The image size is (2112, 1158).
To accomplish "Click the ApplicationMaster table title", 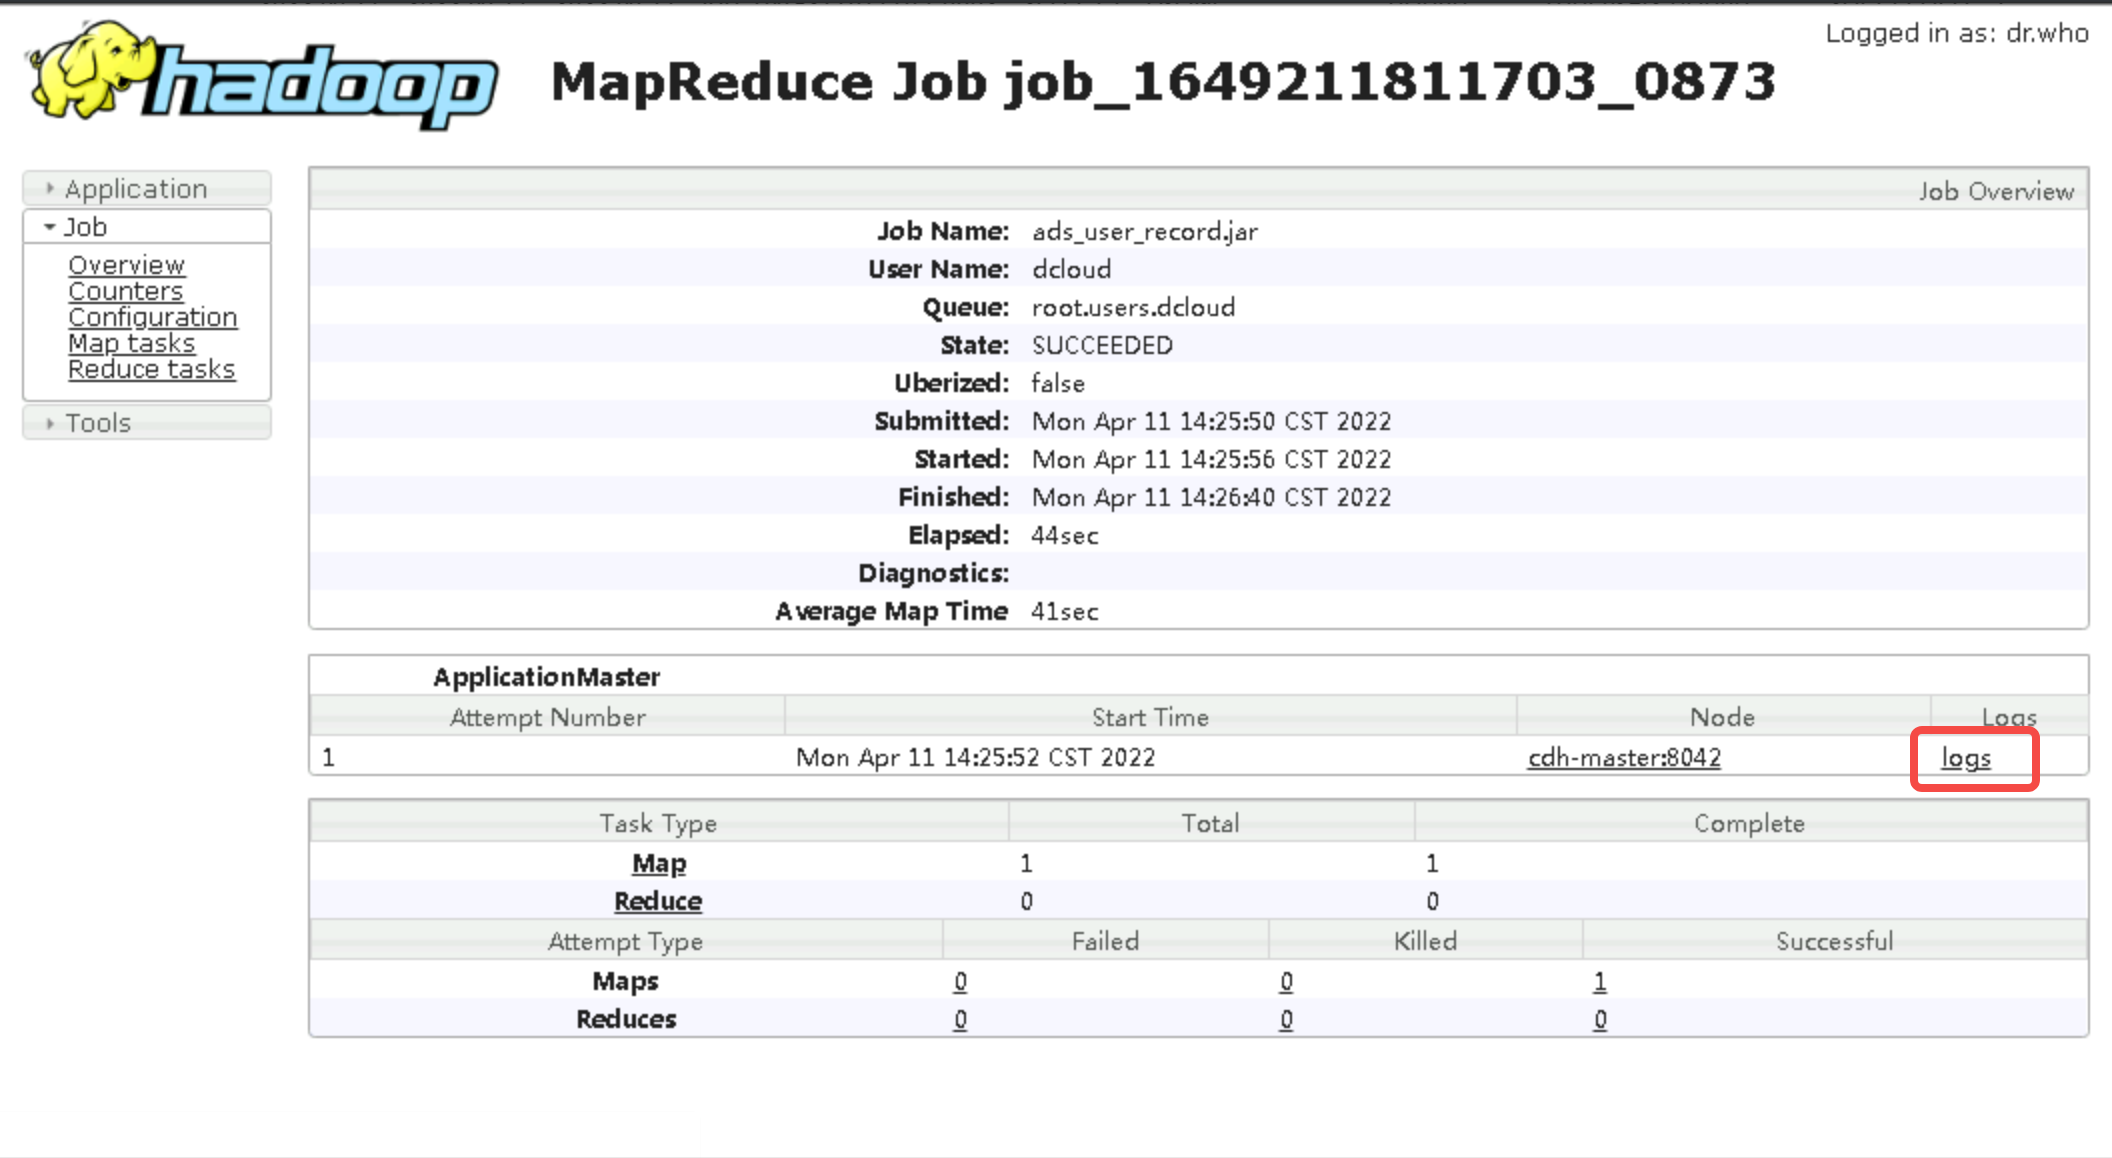I will 546,677.
